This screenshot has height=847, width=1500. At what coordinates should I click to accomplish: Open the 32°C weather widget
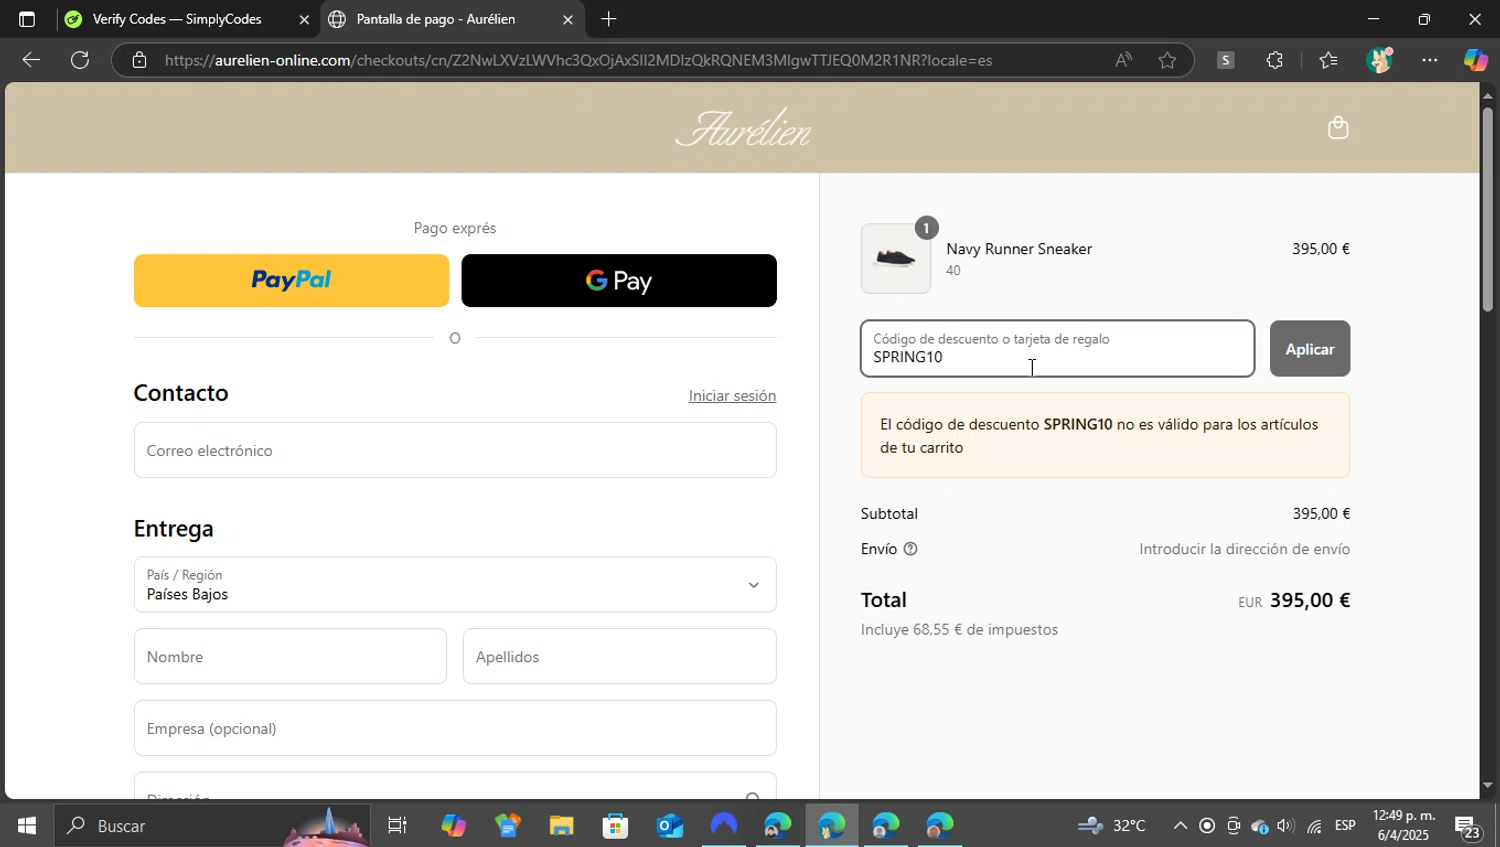pos(1111,826)
